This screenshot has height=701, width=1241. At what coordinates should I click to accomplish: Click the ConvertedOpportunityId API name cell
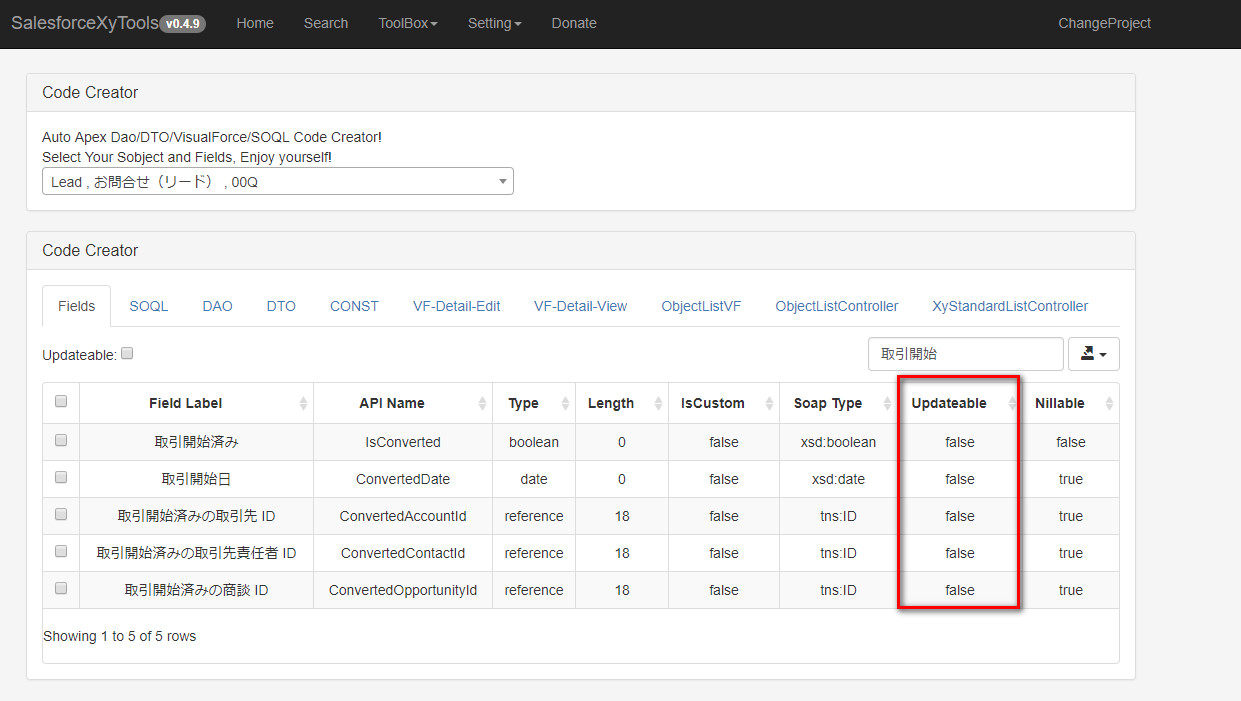tap(403, 590)
